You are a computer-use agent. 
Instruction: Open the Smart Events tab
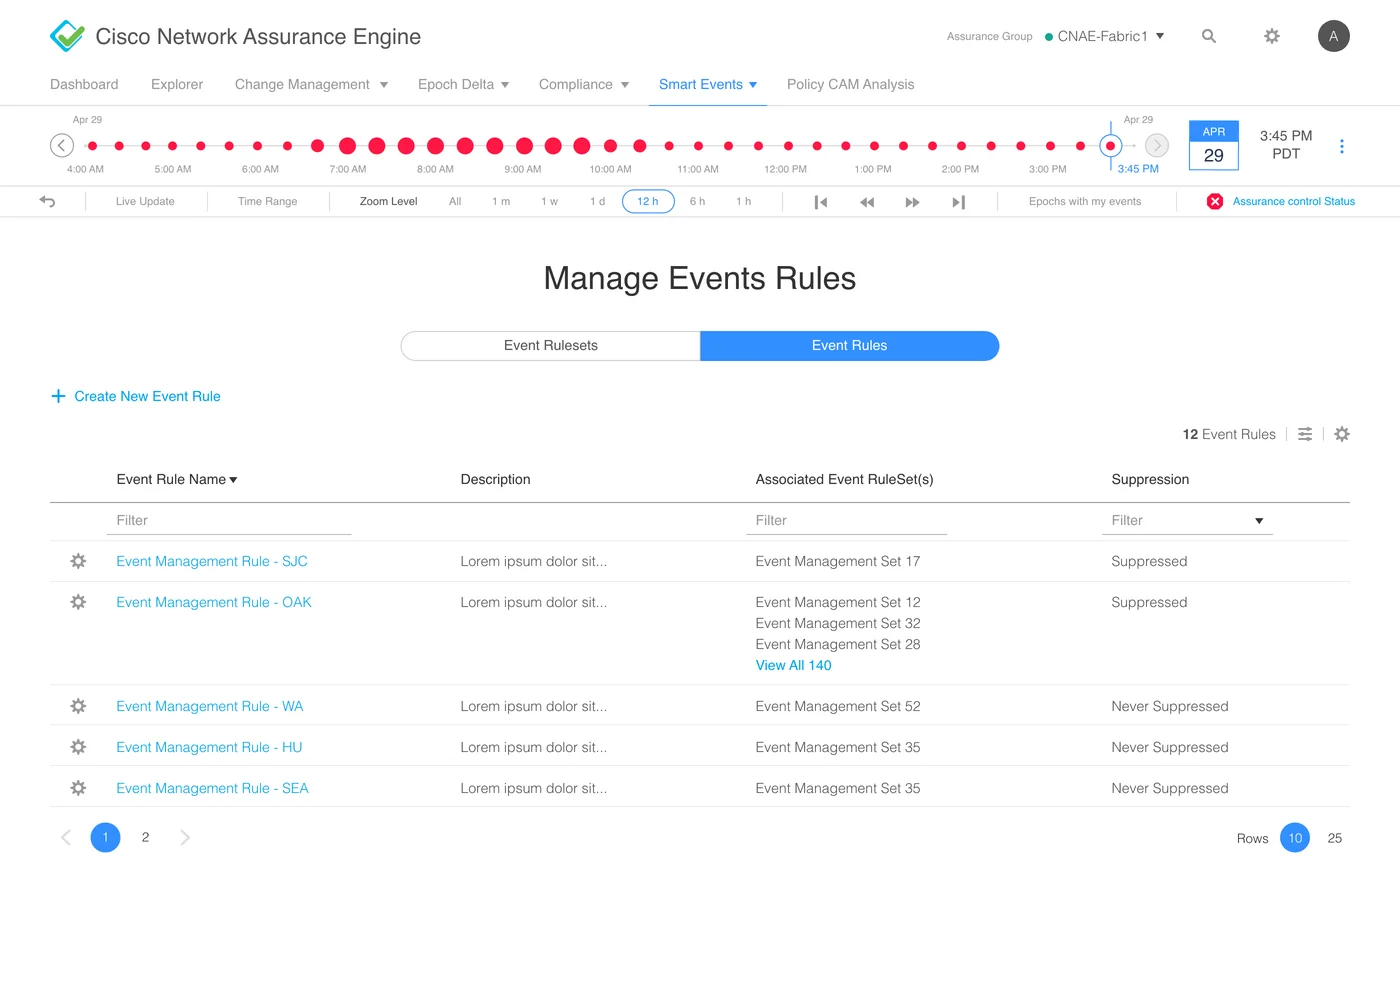coord(708,85)
